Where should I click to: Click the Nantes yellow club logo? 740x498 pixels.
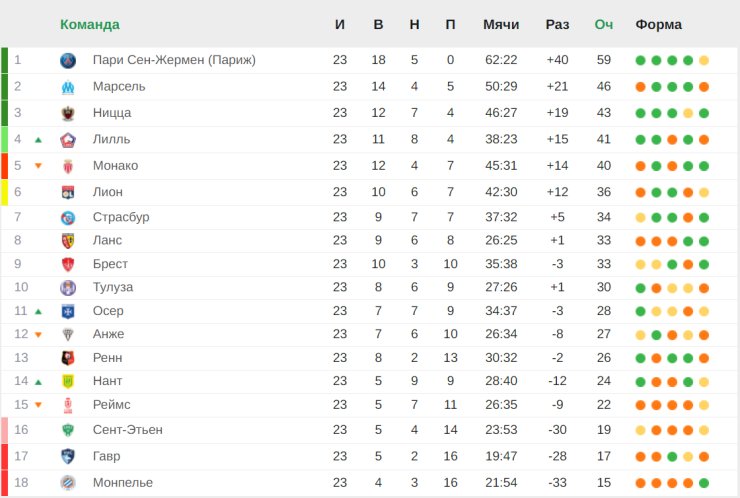[x=68, y=382]
